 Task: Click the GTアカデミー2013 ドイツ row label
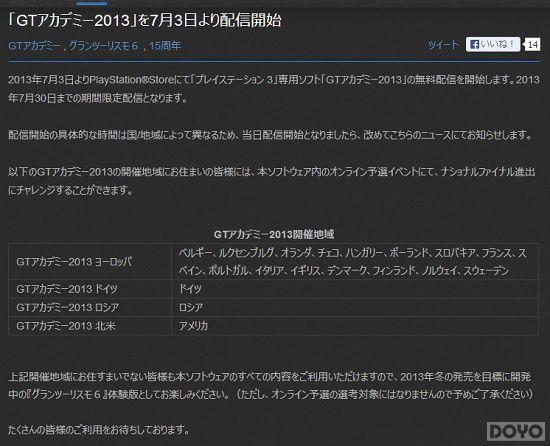tap(67, 289)
